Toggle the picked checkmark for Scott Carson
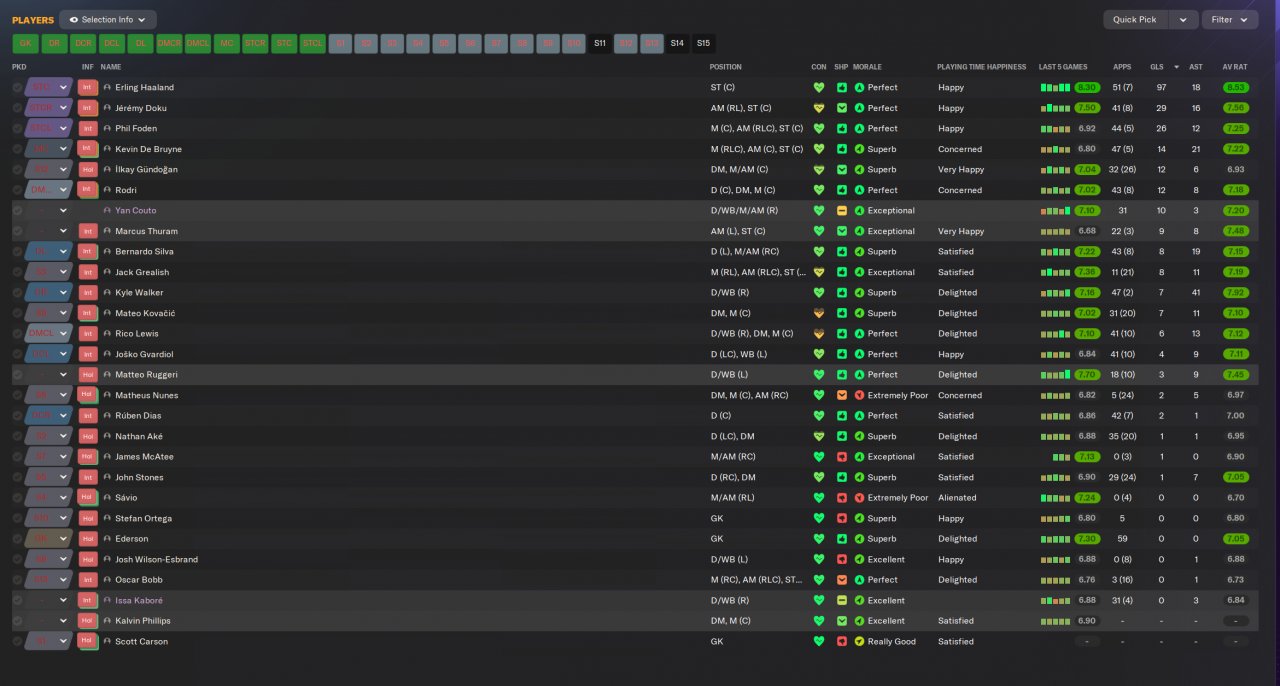 pos(17,641)
